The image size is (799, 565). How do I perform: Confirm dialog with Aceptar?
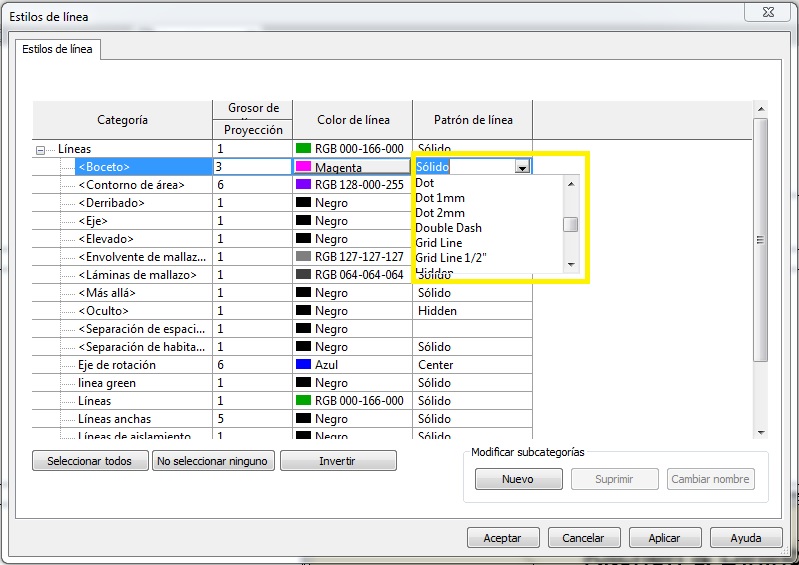pyautogui.click(x=502, y=538)
